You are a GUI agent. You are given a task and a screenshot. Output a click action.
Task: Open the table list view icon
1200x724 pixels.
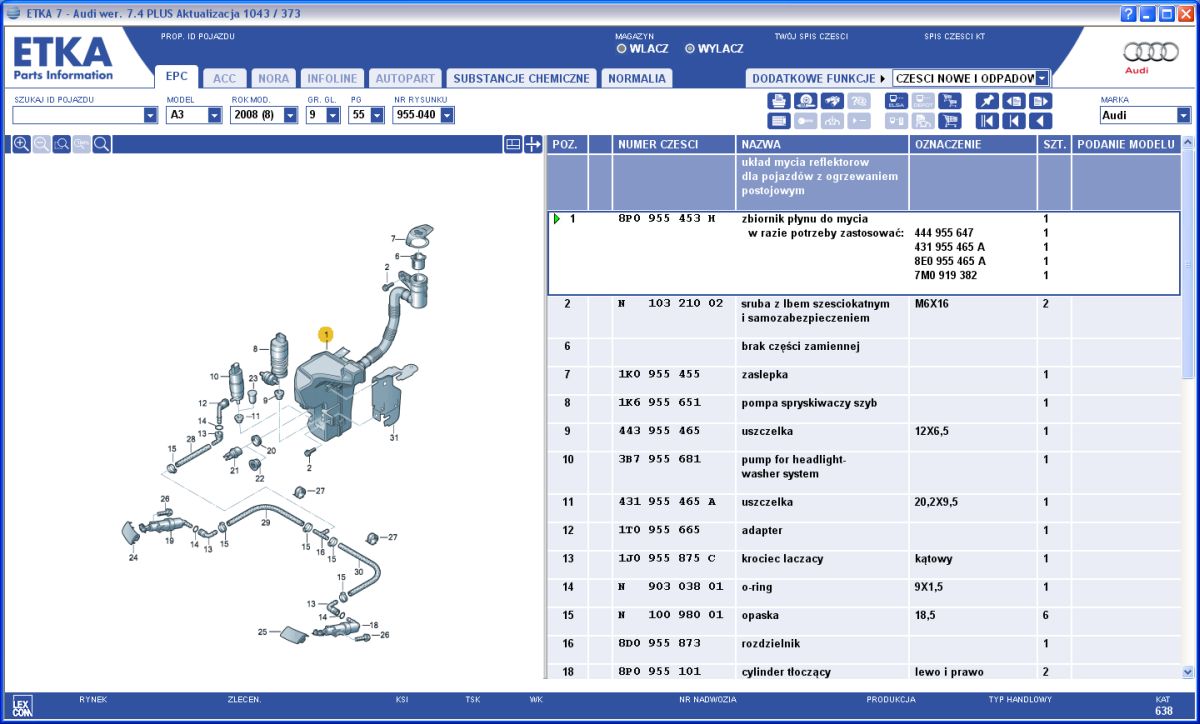click(x=779, y=121)
